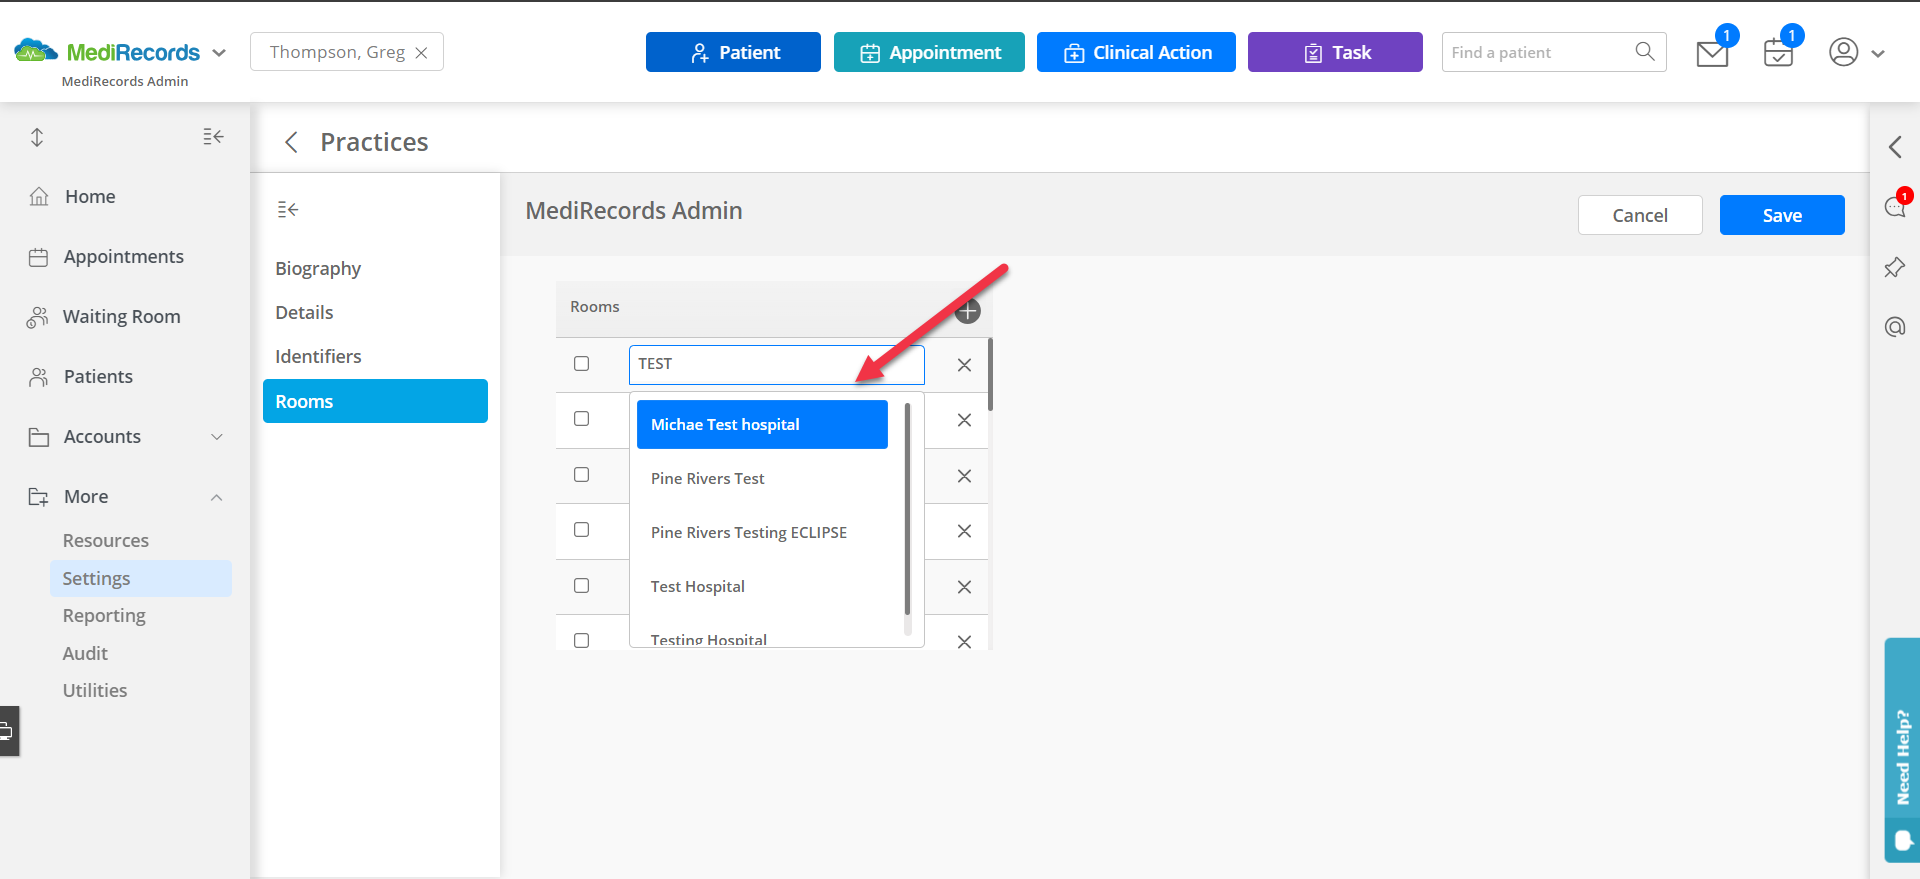Open the MediRecords practice switcher chevron
Screen dimensions: 1920x879
click(219, 53)
